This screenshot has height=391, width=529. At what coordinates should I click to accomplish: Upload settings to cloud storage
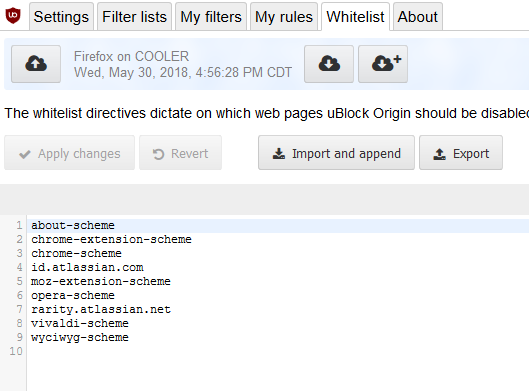point(36,64)
